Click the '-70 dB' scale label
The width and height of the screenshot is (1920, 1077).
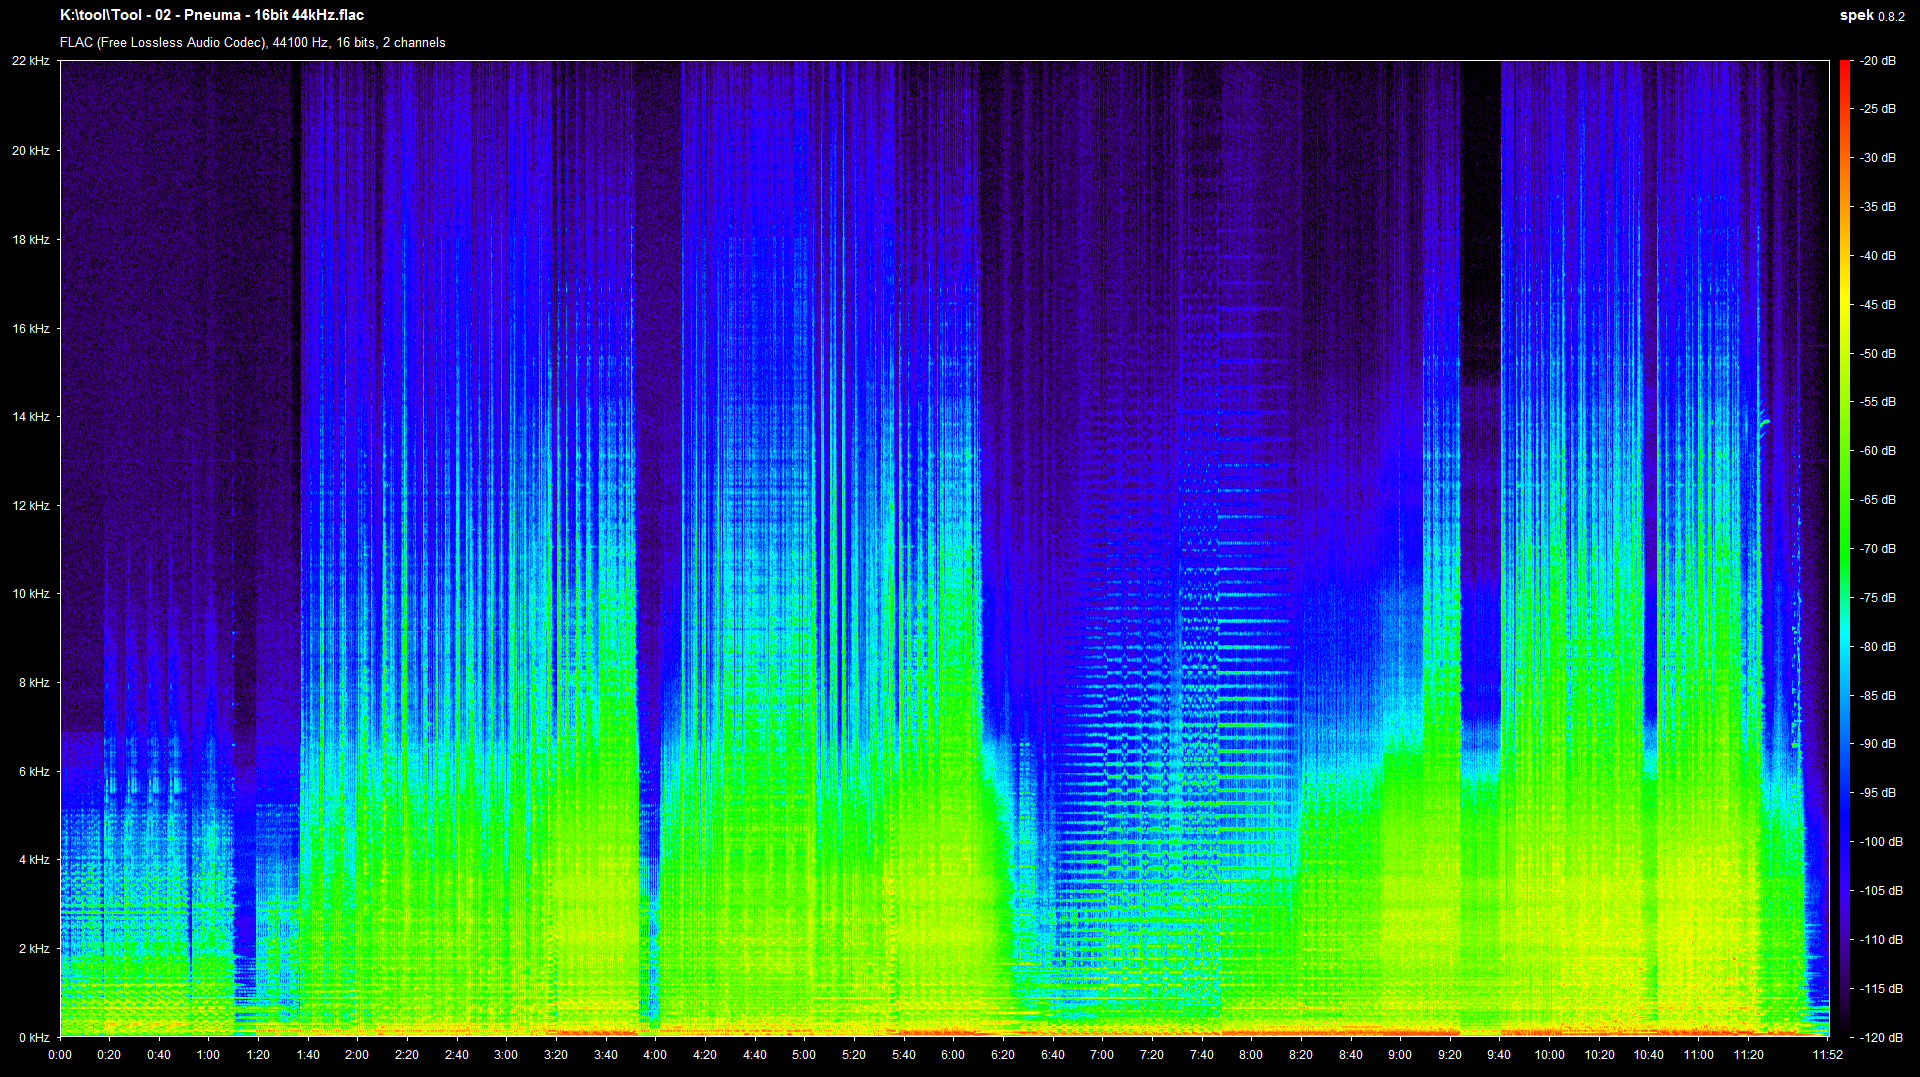click(1878, 549)
